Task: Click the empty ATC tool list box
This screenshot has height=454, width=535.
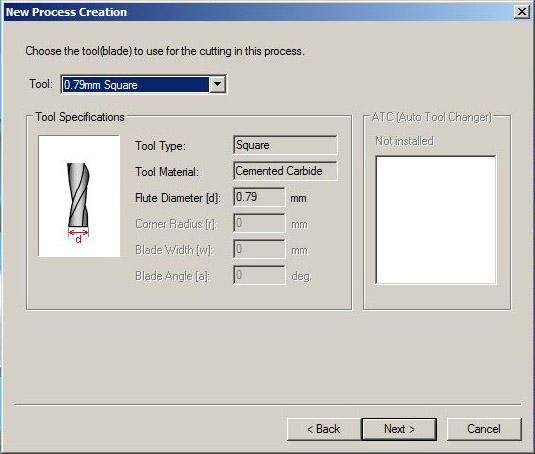Action: [x=436, y=220]
